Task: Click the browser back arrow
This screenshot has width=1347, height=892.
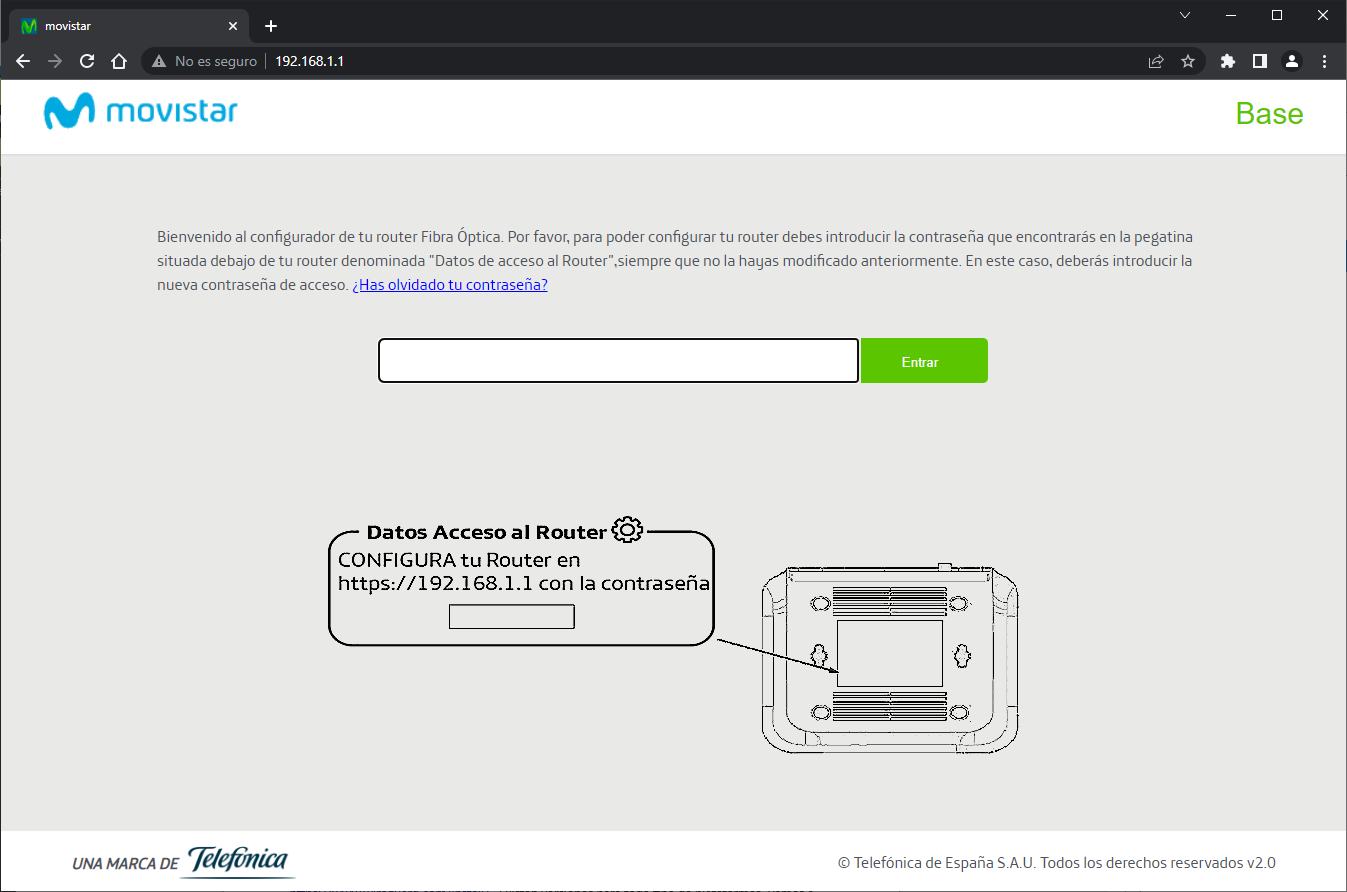Action: [x=23, y=61]
